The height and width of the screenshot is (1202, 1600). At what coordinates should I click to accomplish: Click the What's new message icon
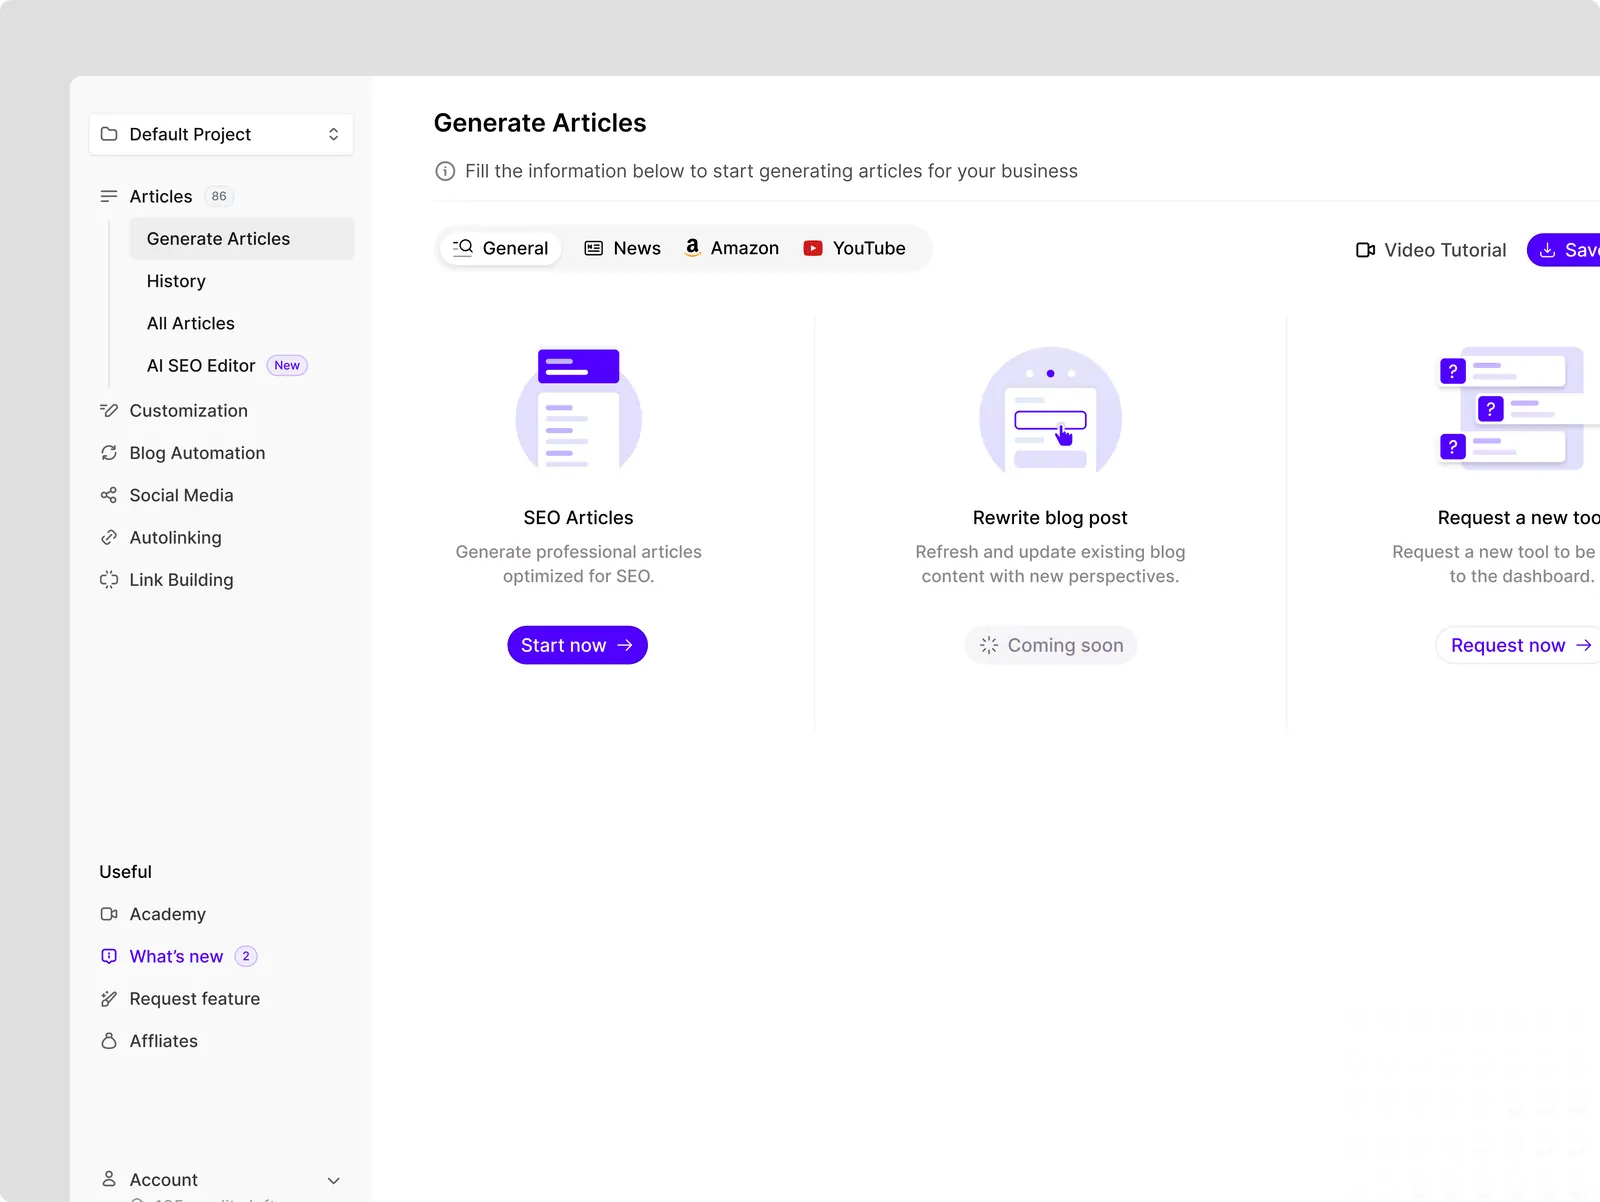pos(109,957)
